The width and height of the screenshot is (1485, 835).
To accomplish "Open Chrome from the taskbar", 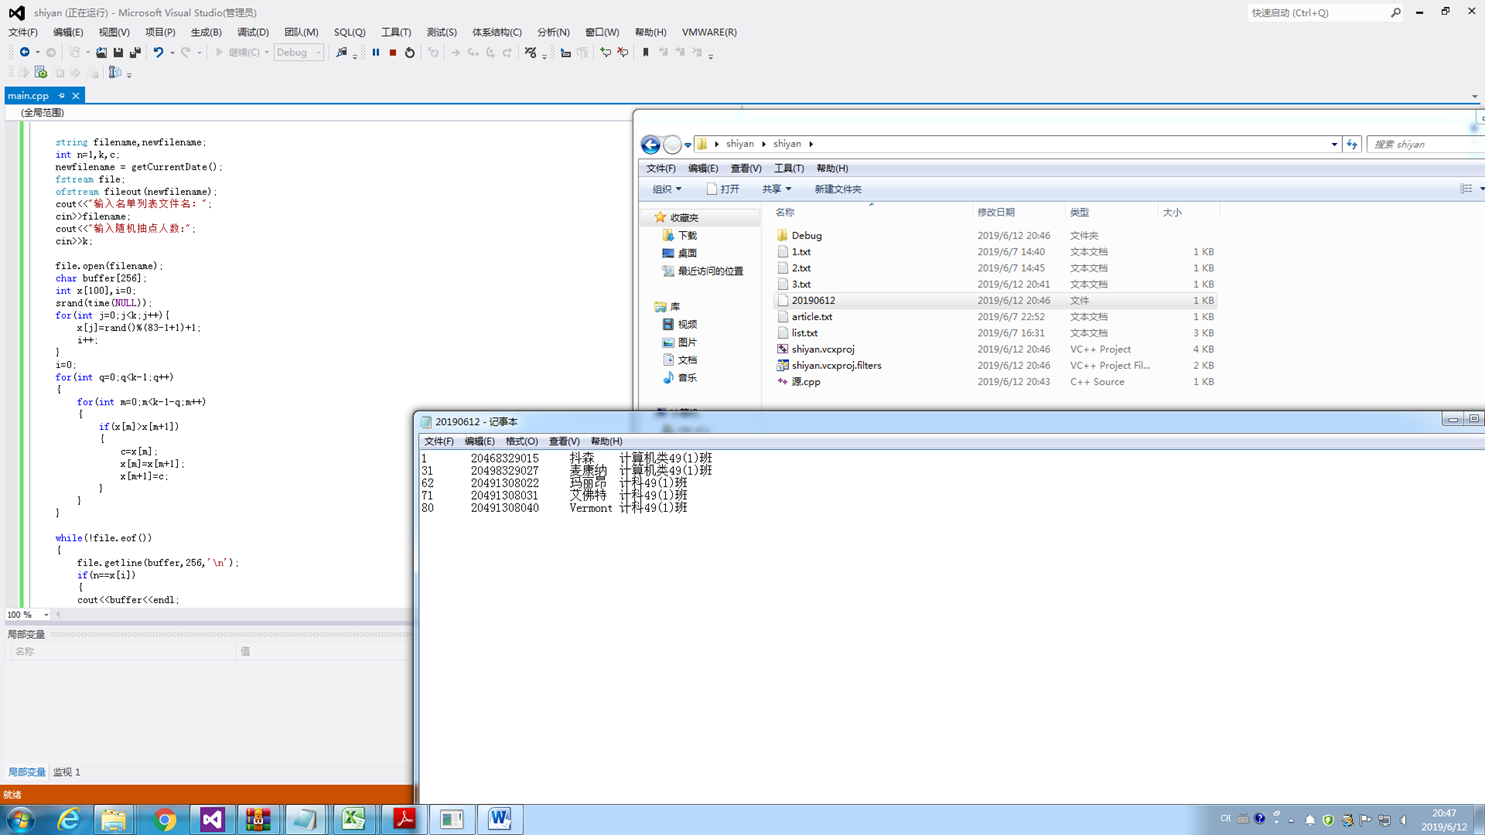I will pos(165,820).
